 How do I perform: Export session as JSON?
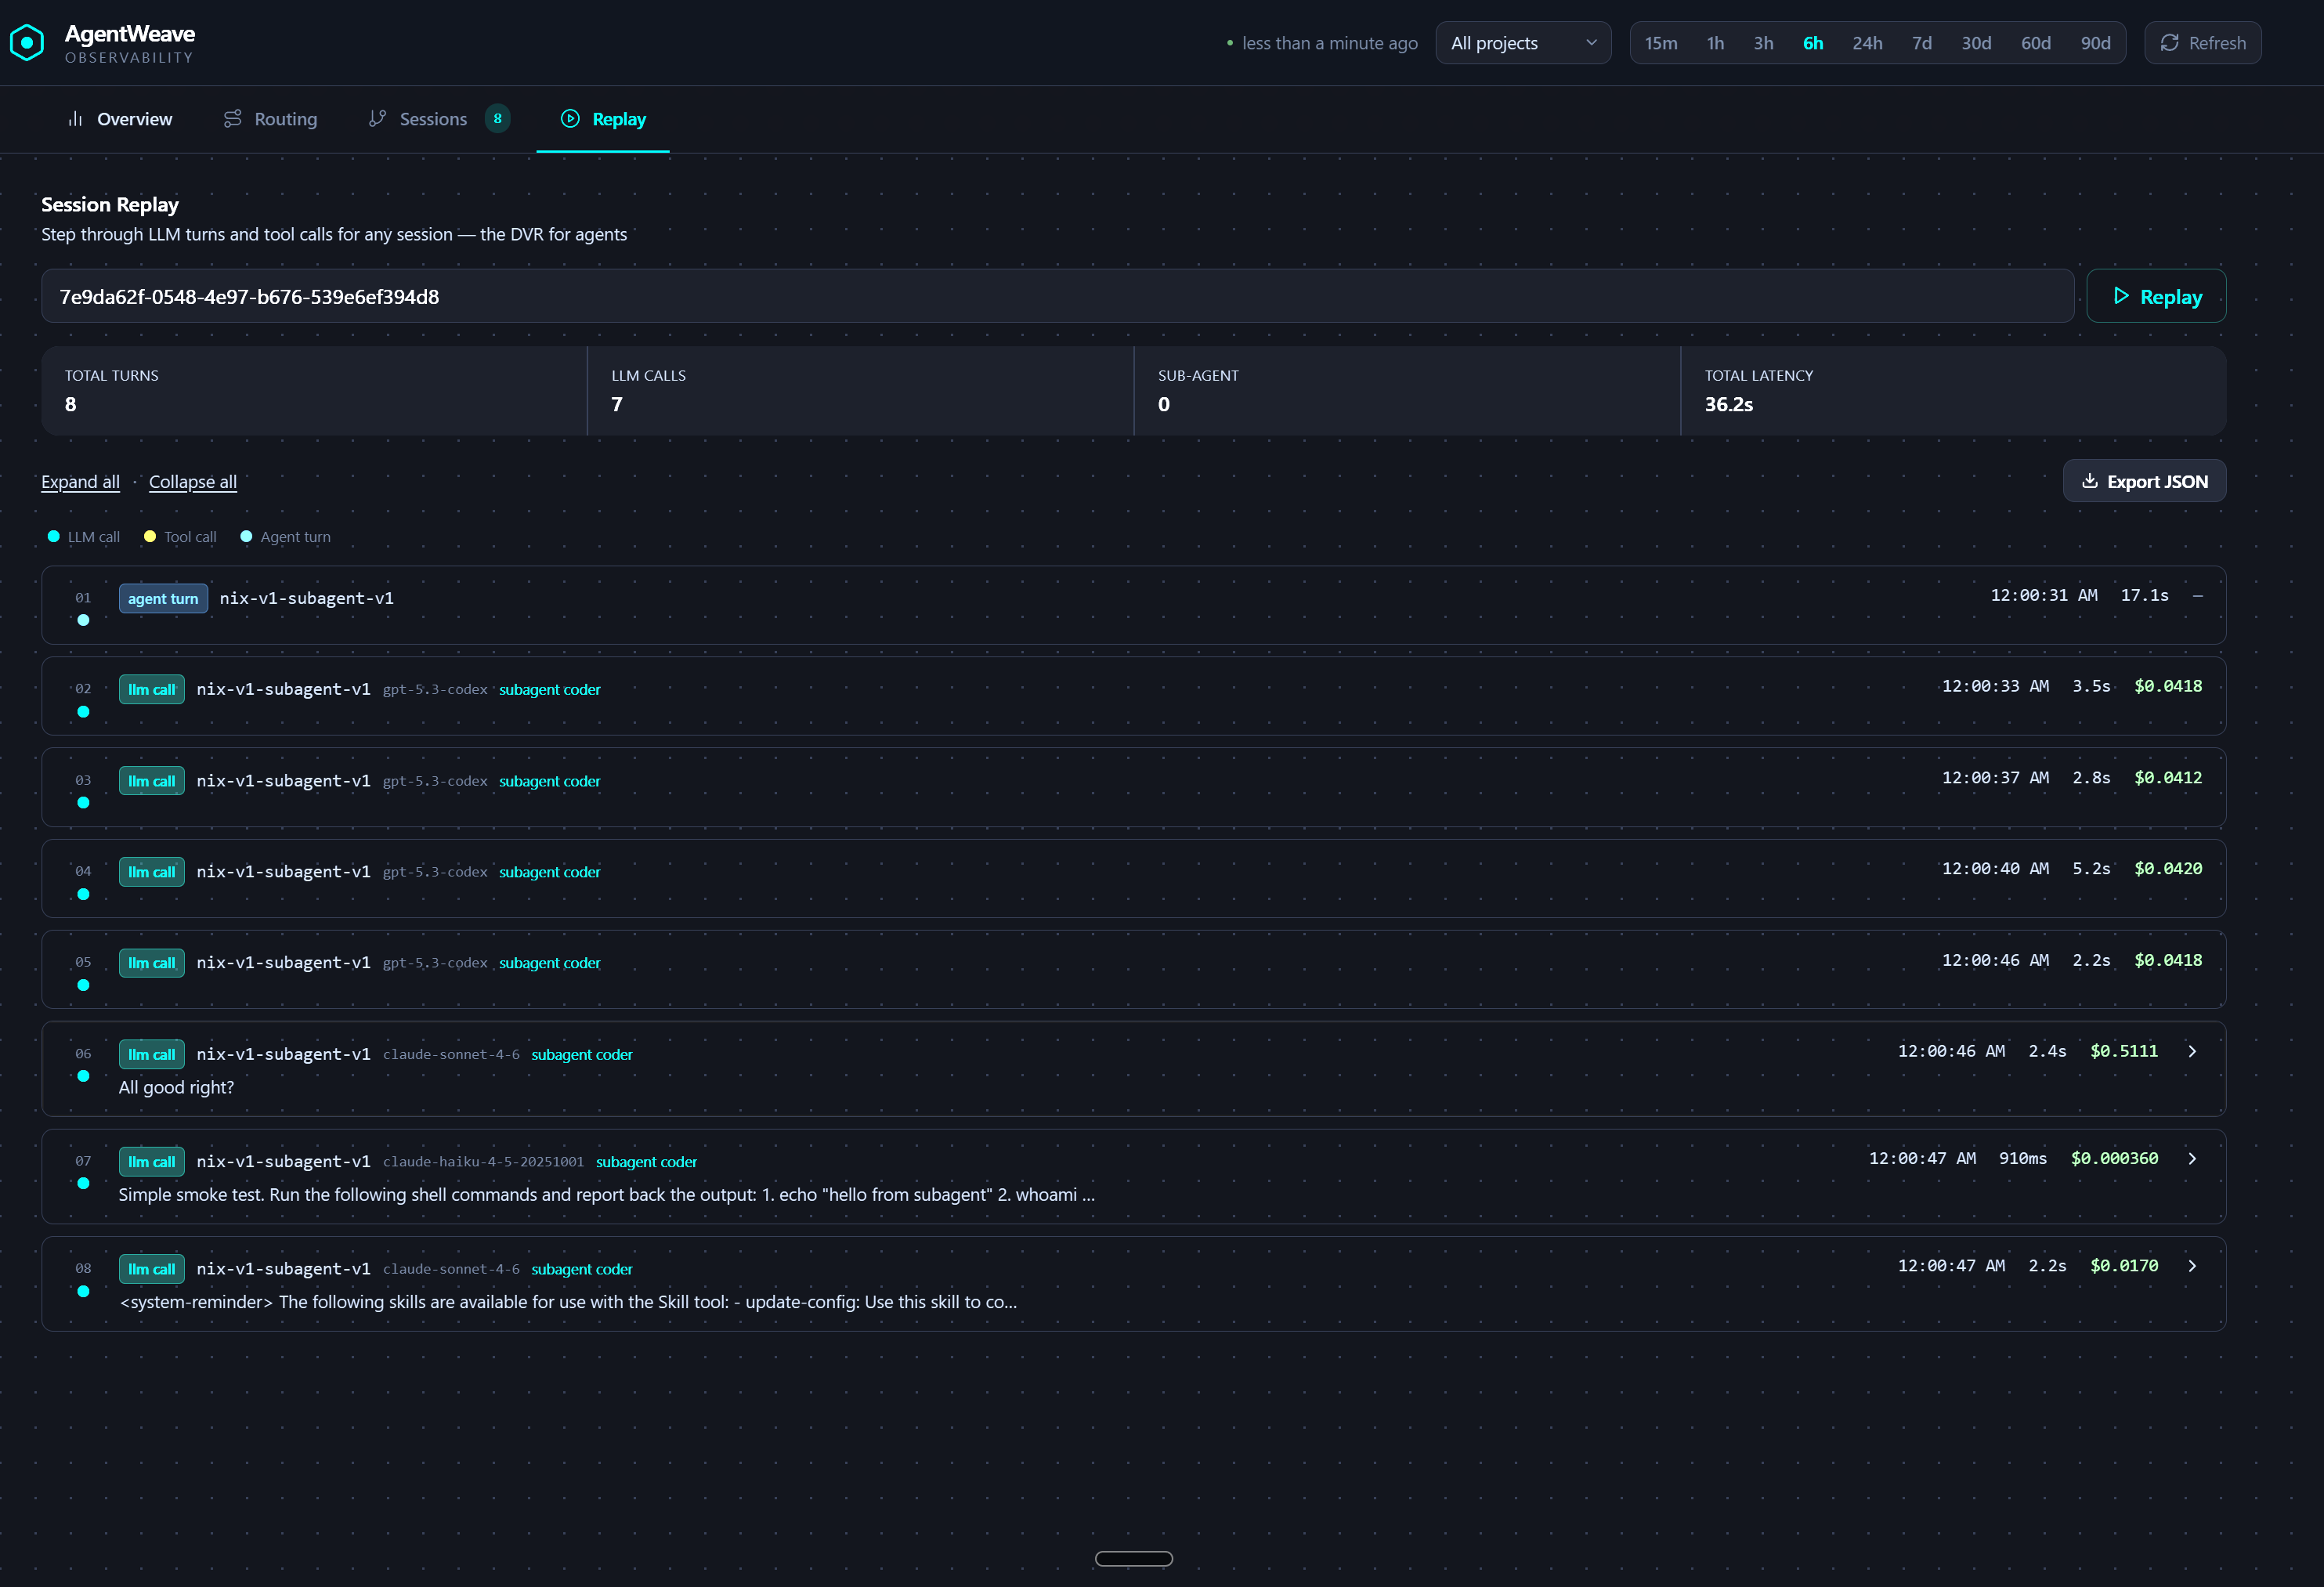pos(2144,481)
